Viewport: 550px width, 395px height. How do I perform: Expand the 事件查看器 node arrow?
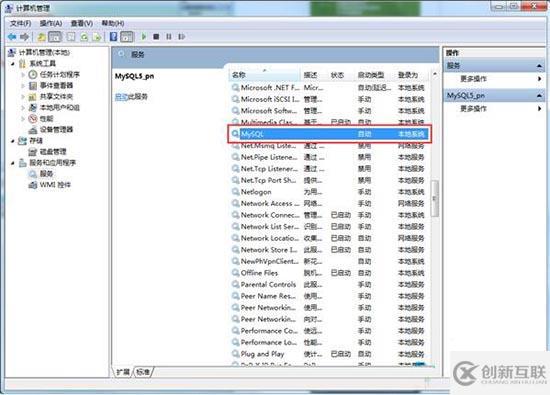click(x=23, y=86)
